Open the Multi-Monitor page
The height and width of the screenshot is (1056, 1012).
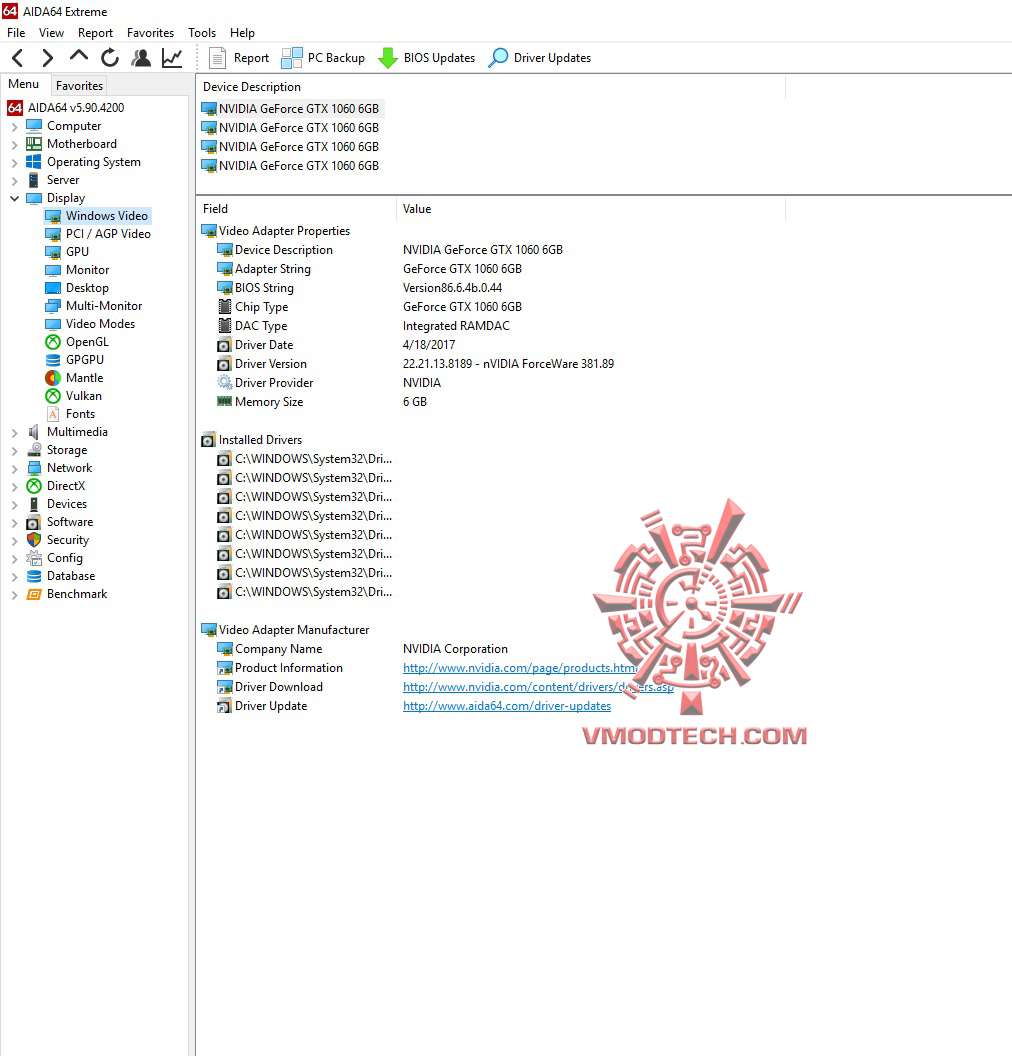tap(94, 306)
